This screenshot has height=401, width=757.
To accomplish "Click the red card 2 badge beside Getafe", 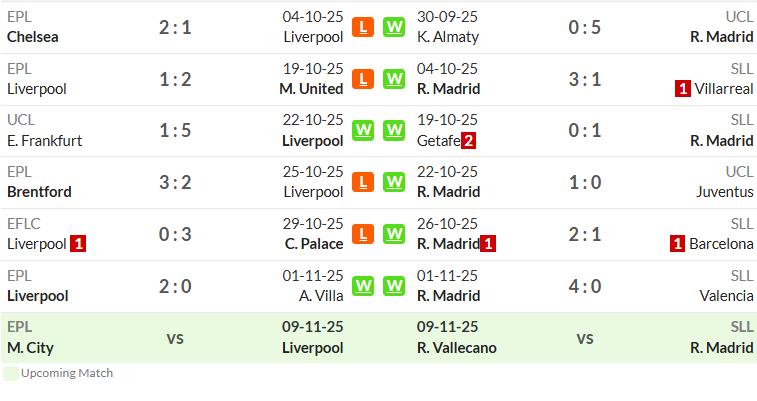I will click(468, 141).
